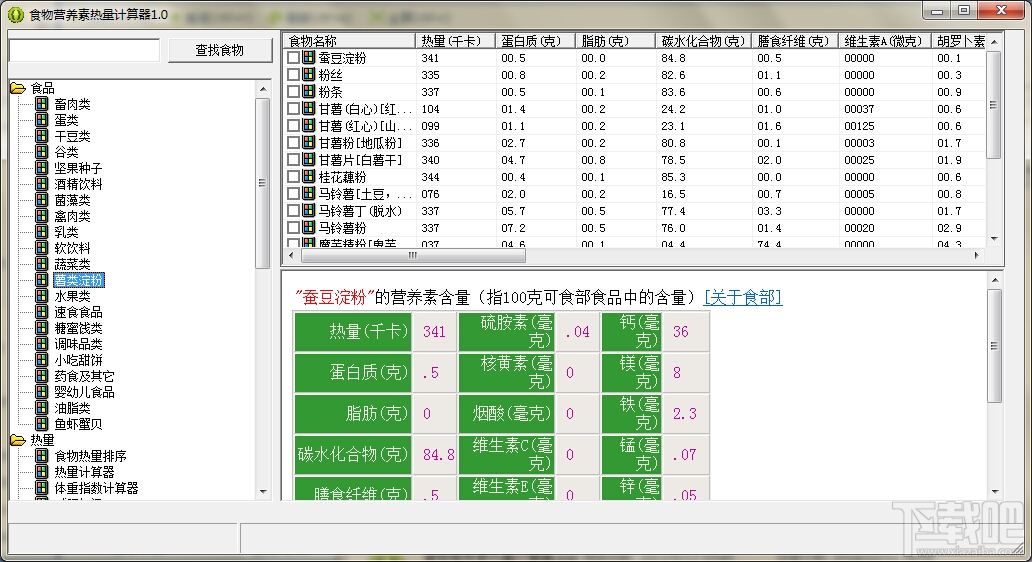
Task: Click the 坚果种子 category icon
Action: (x=41, y=168)
